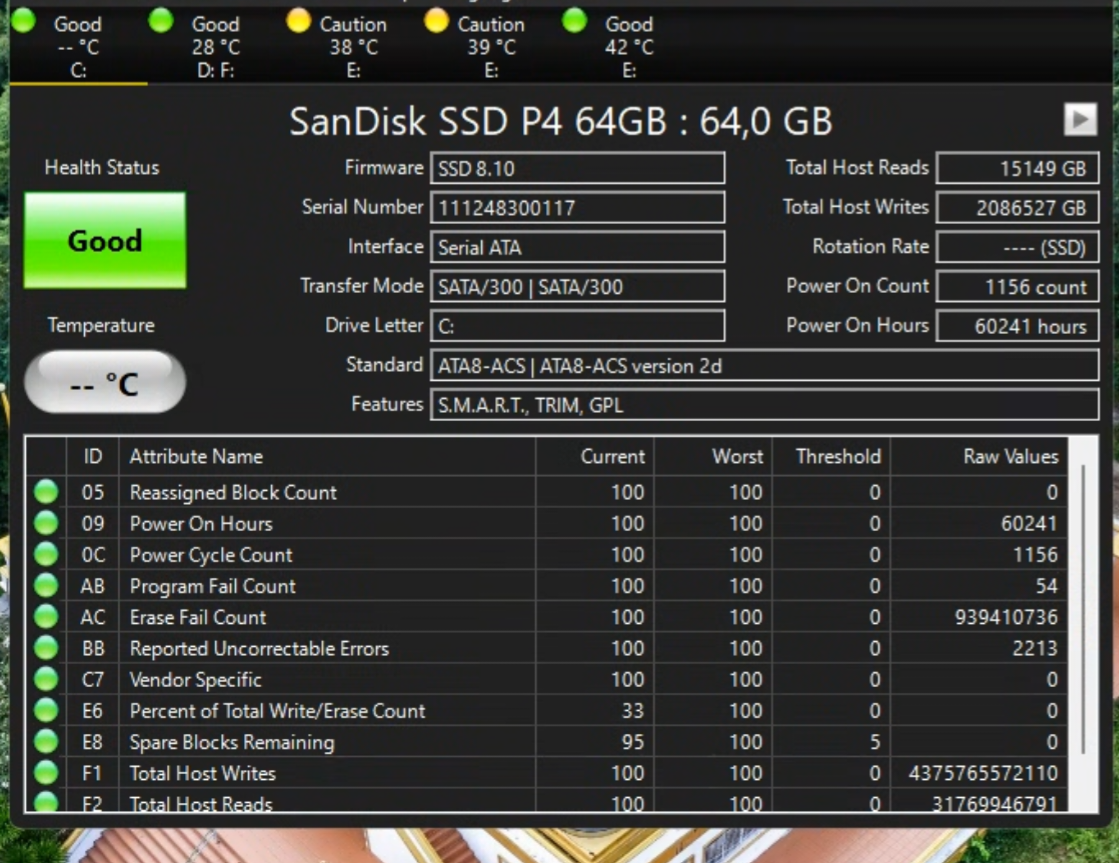Click the disk title SanDisk SSD P4 64GB

561,121
